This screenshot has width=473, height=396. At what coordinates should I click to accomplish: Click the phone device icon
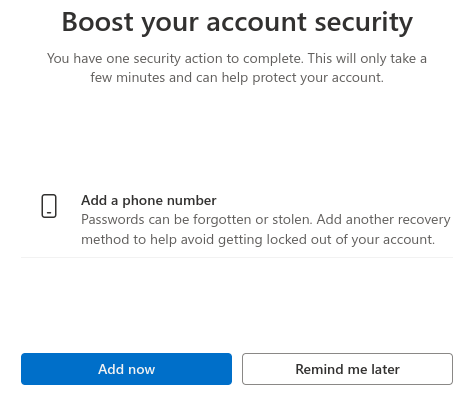tap(49, 206)
